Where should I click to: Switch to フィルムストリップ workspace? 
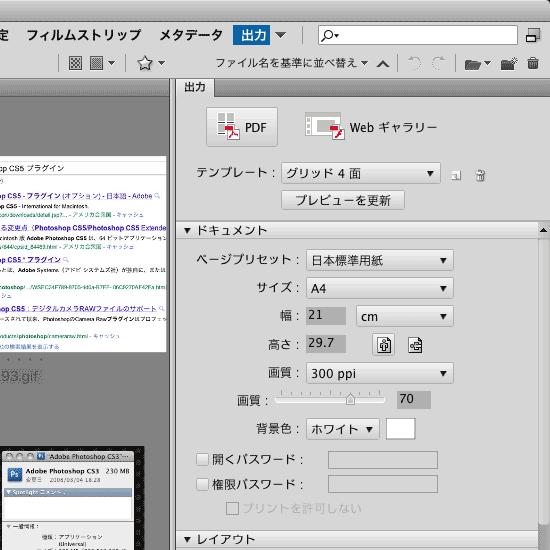click(x=83, y=35)
